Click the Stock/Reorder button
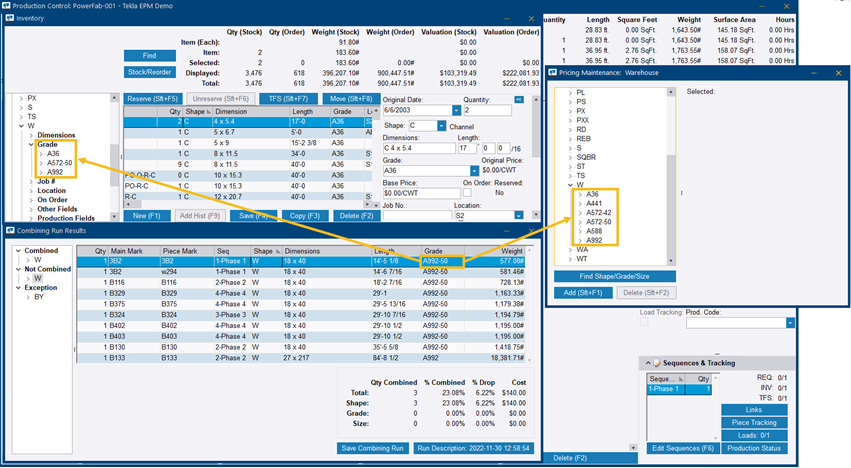851x468 pixels. pyautogui.click(x=149, y=72)
